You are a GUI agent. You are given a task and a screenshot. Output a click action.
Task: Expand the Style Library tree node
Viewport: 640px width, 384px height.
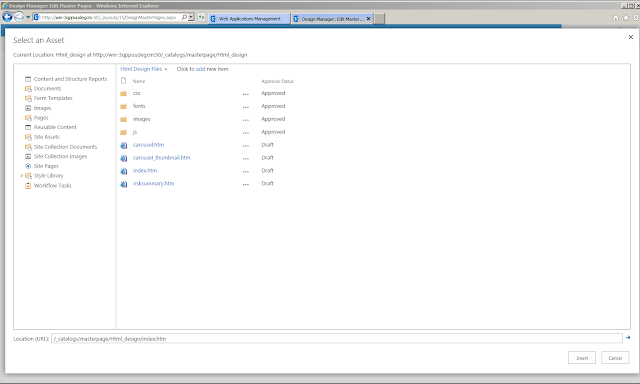(22, 175)
